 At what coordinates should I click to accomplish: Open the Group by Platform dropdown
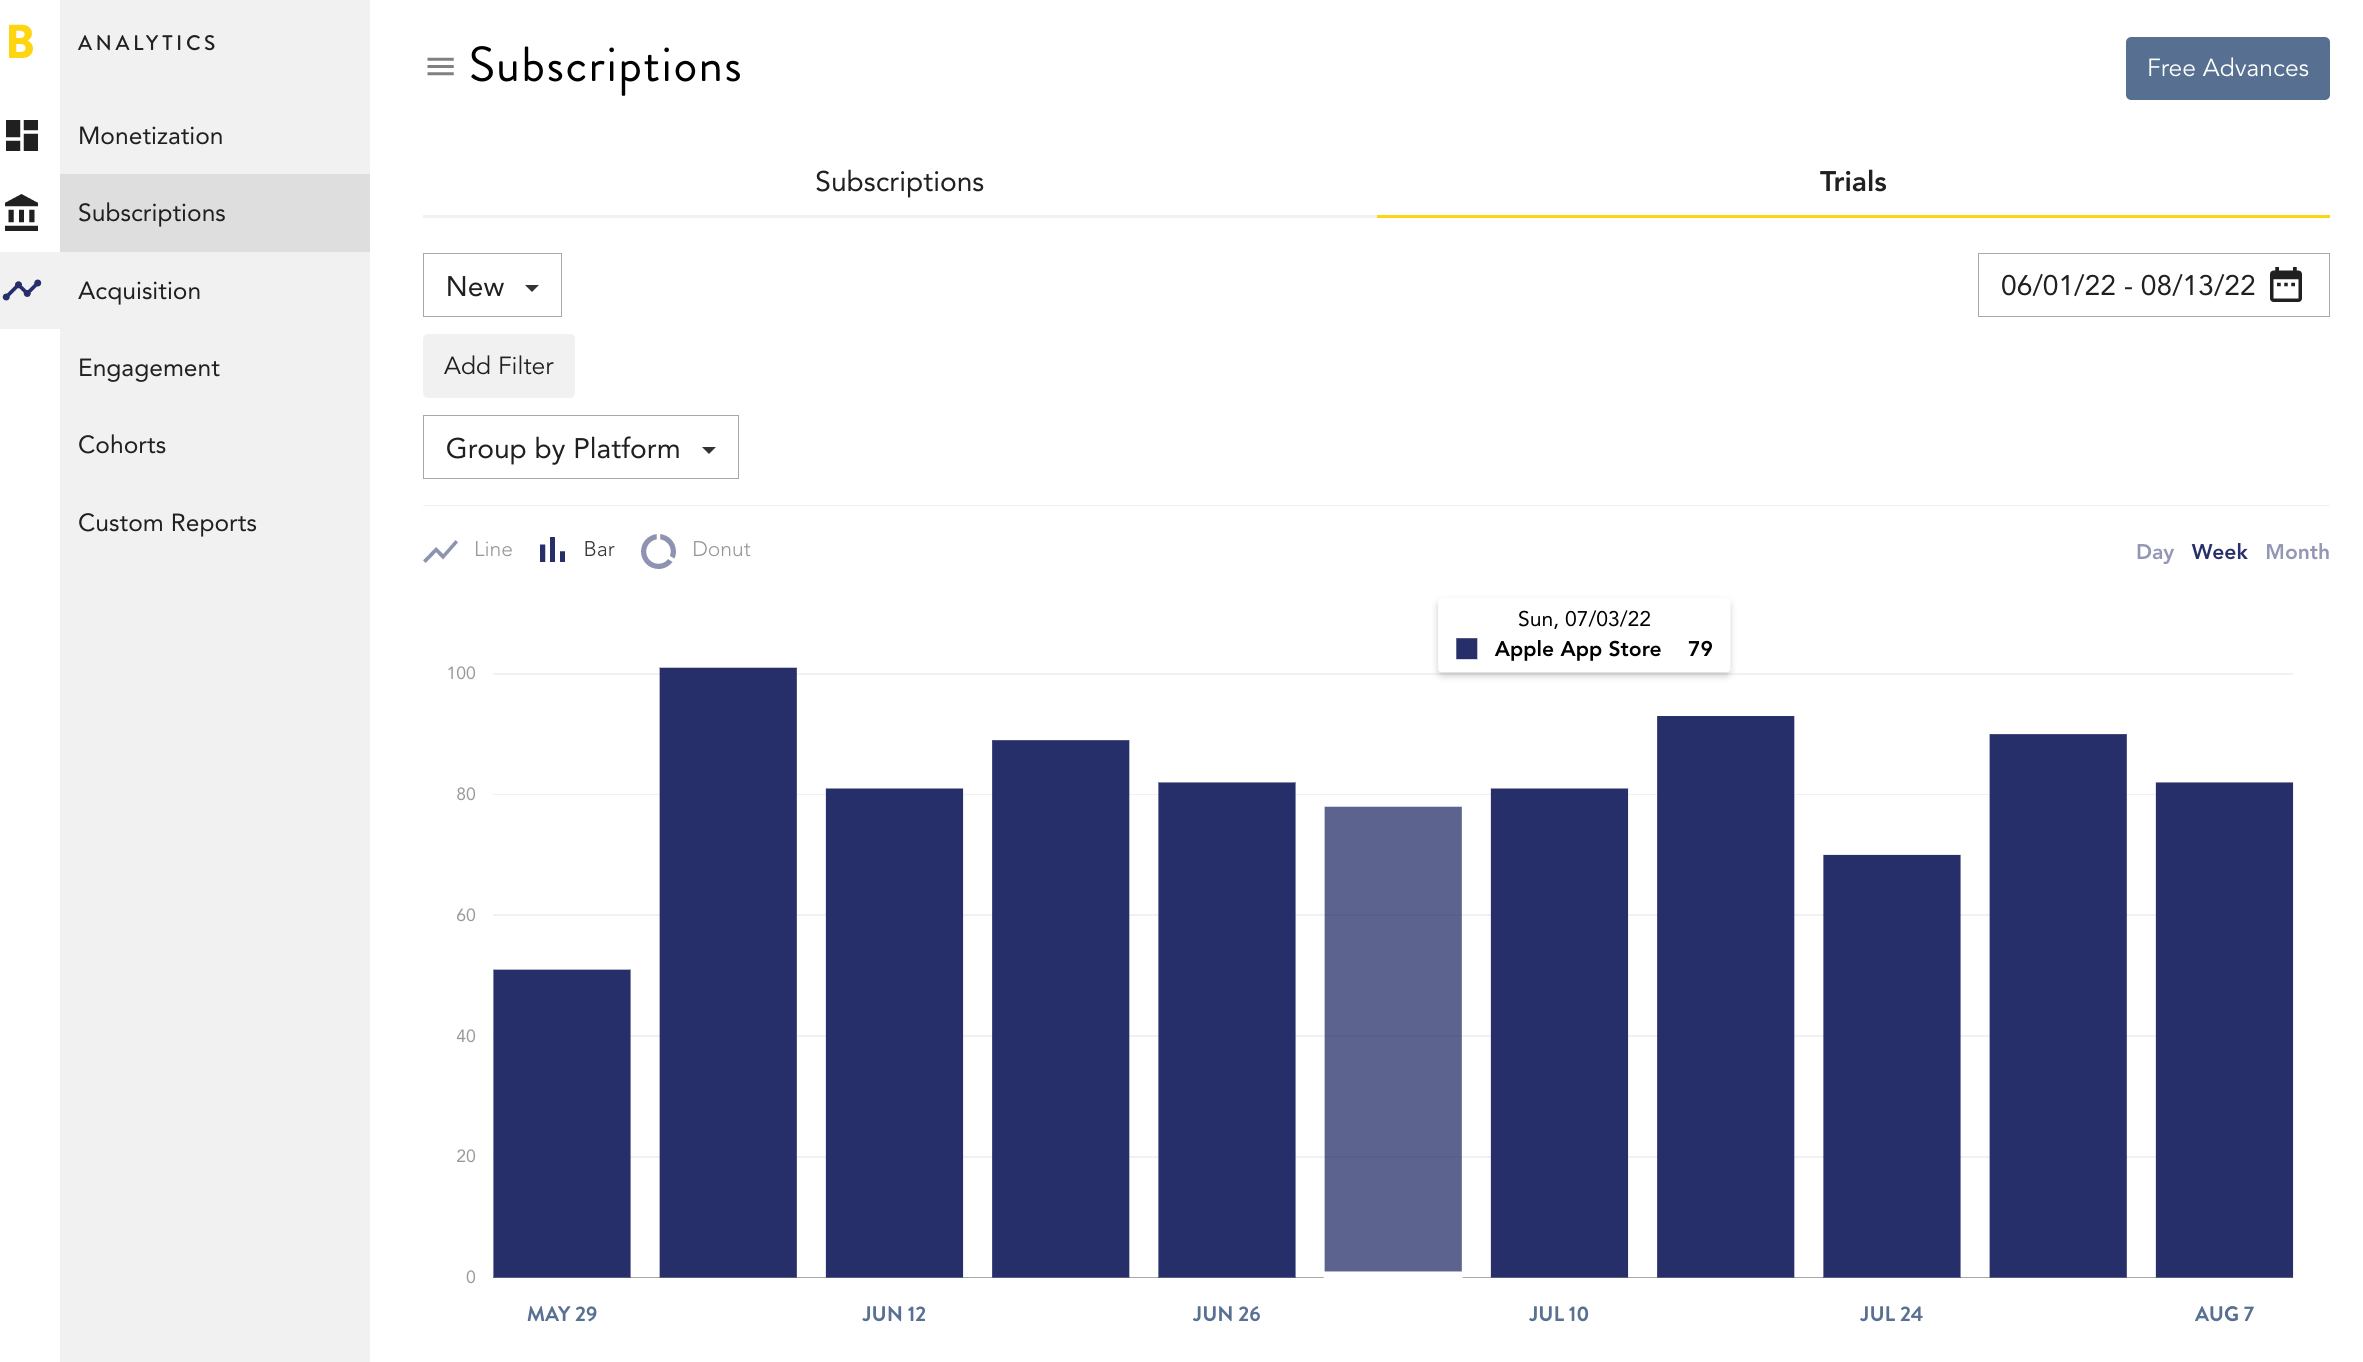(x=581, y=448)
